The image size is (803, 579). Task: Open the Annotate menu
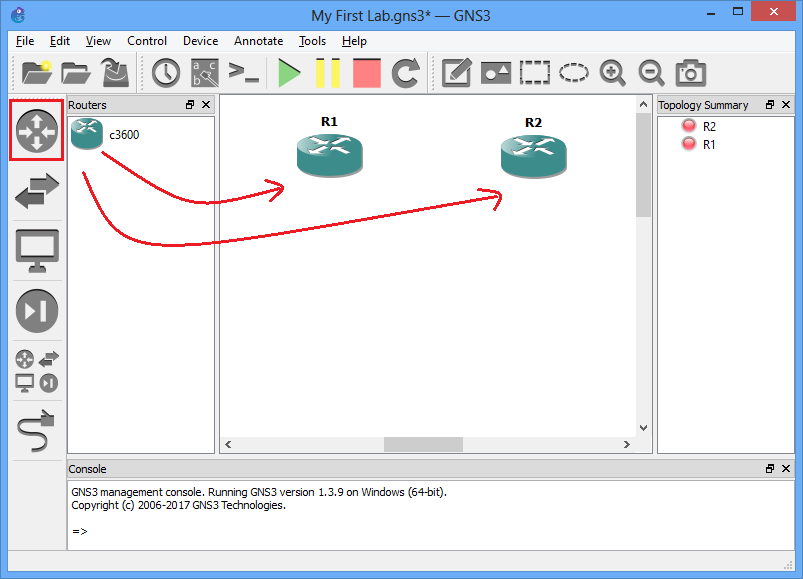tap(258, 41)
